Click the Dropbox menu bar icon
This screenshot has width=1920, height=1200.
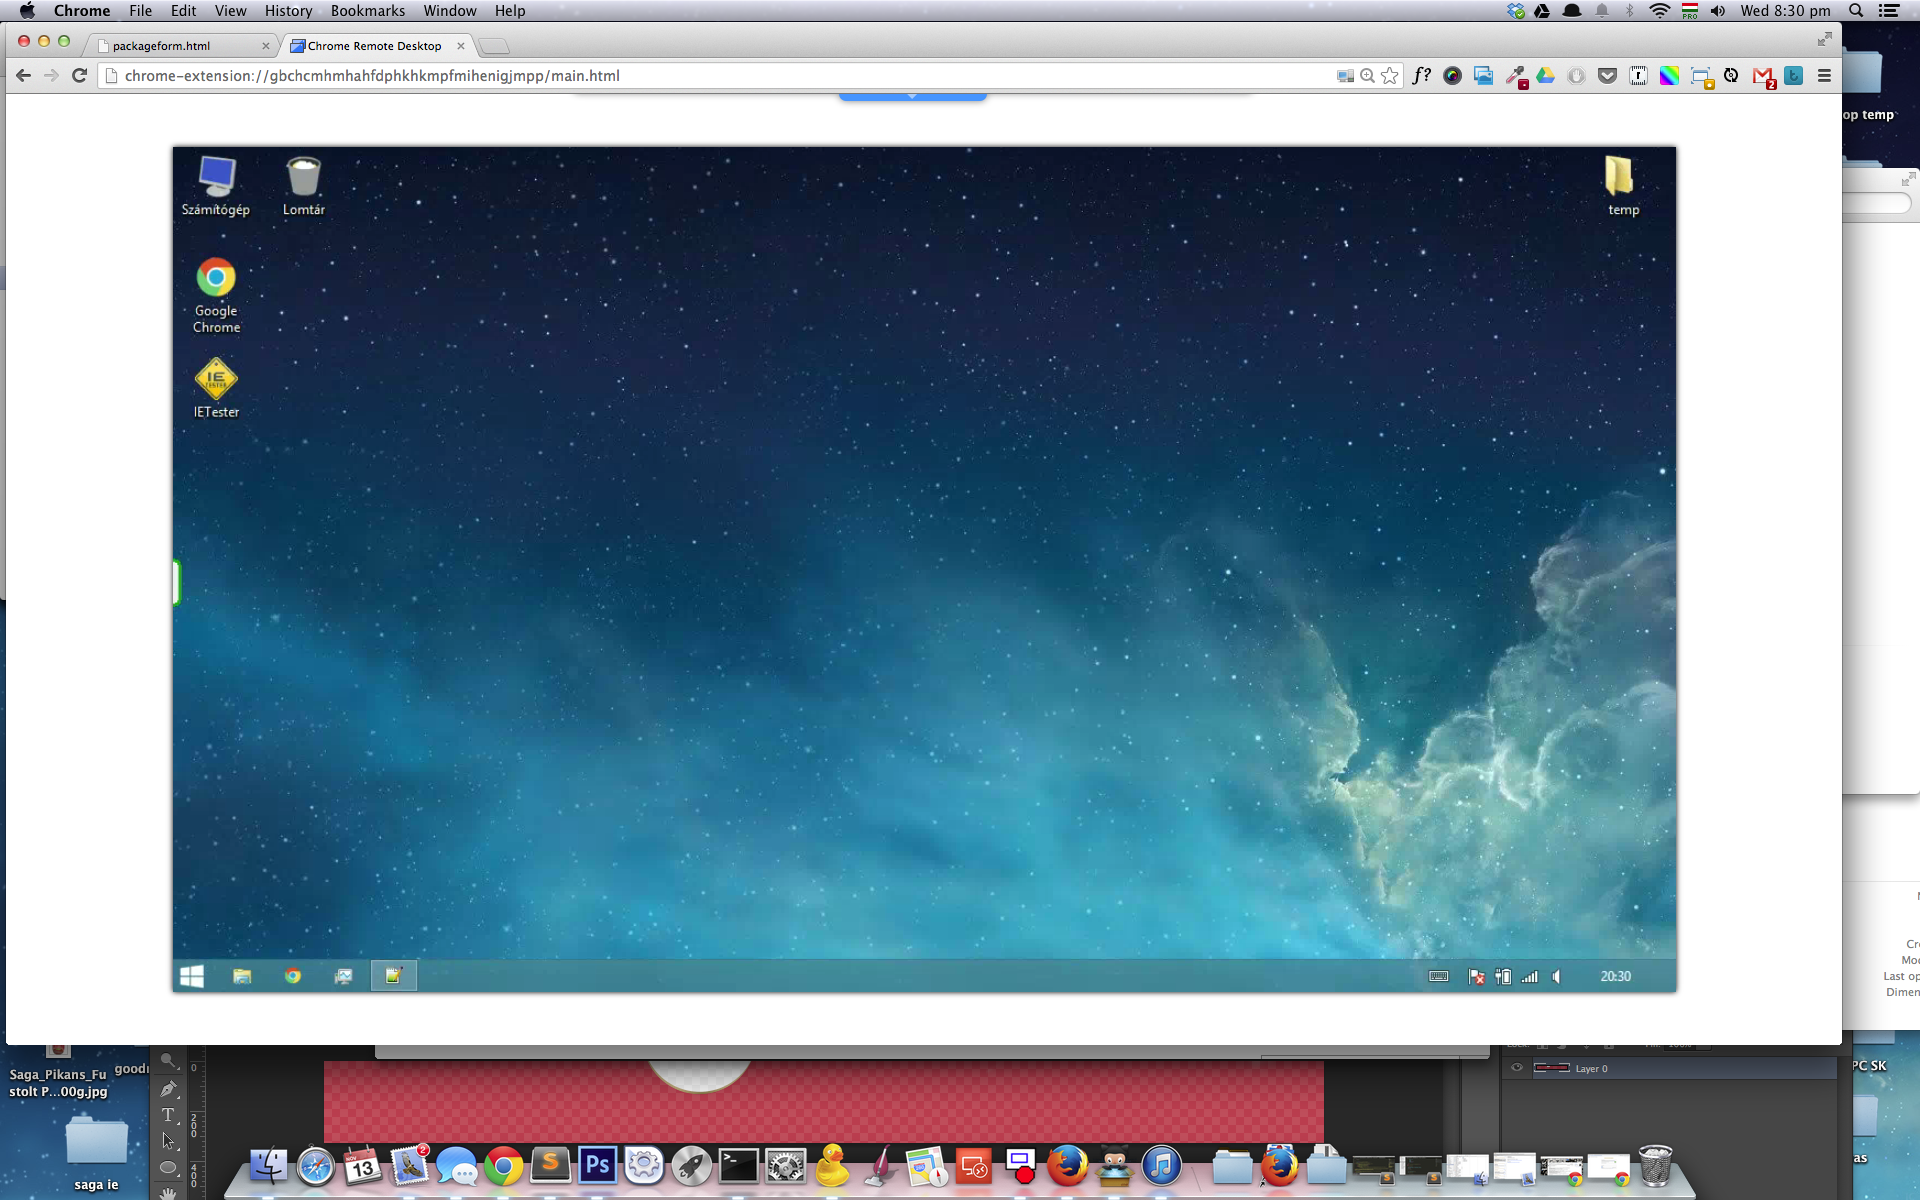click(x=1517, y=11)
